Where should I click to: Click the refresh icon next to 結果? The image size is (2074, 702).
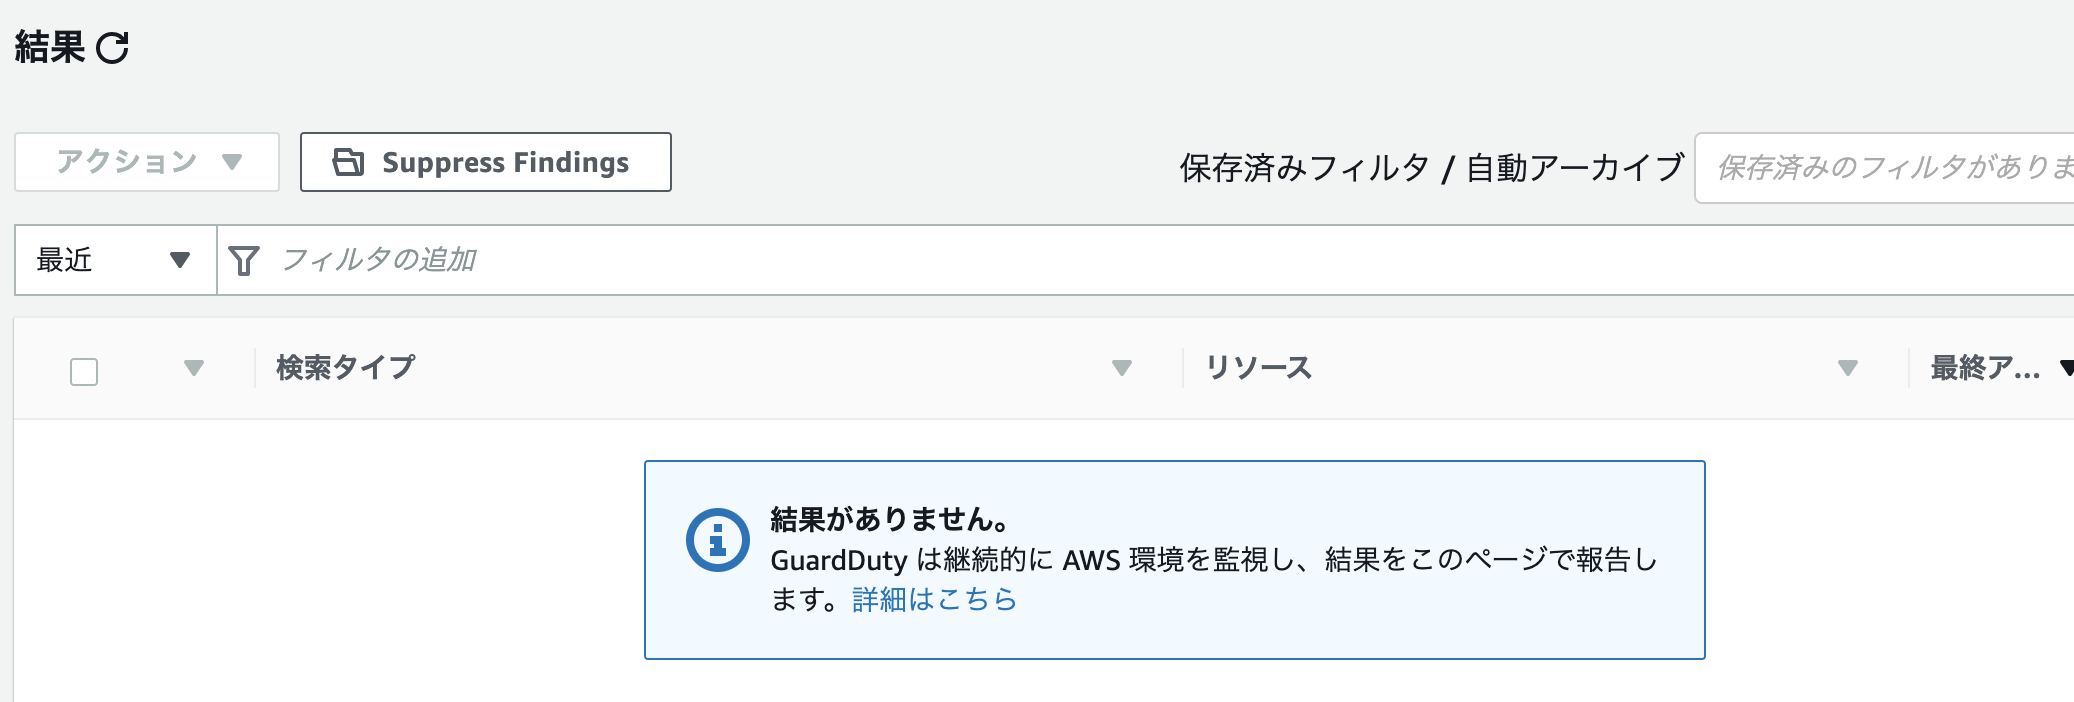tap(113, 47)
